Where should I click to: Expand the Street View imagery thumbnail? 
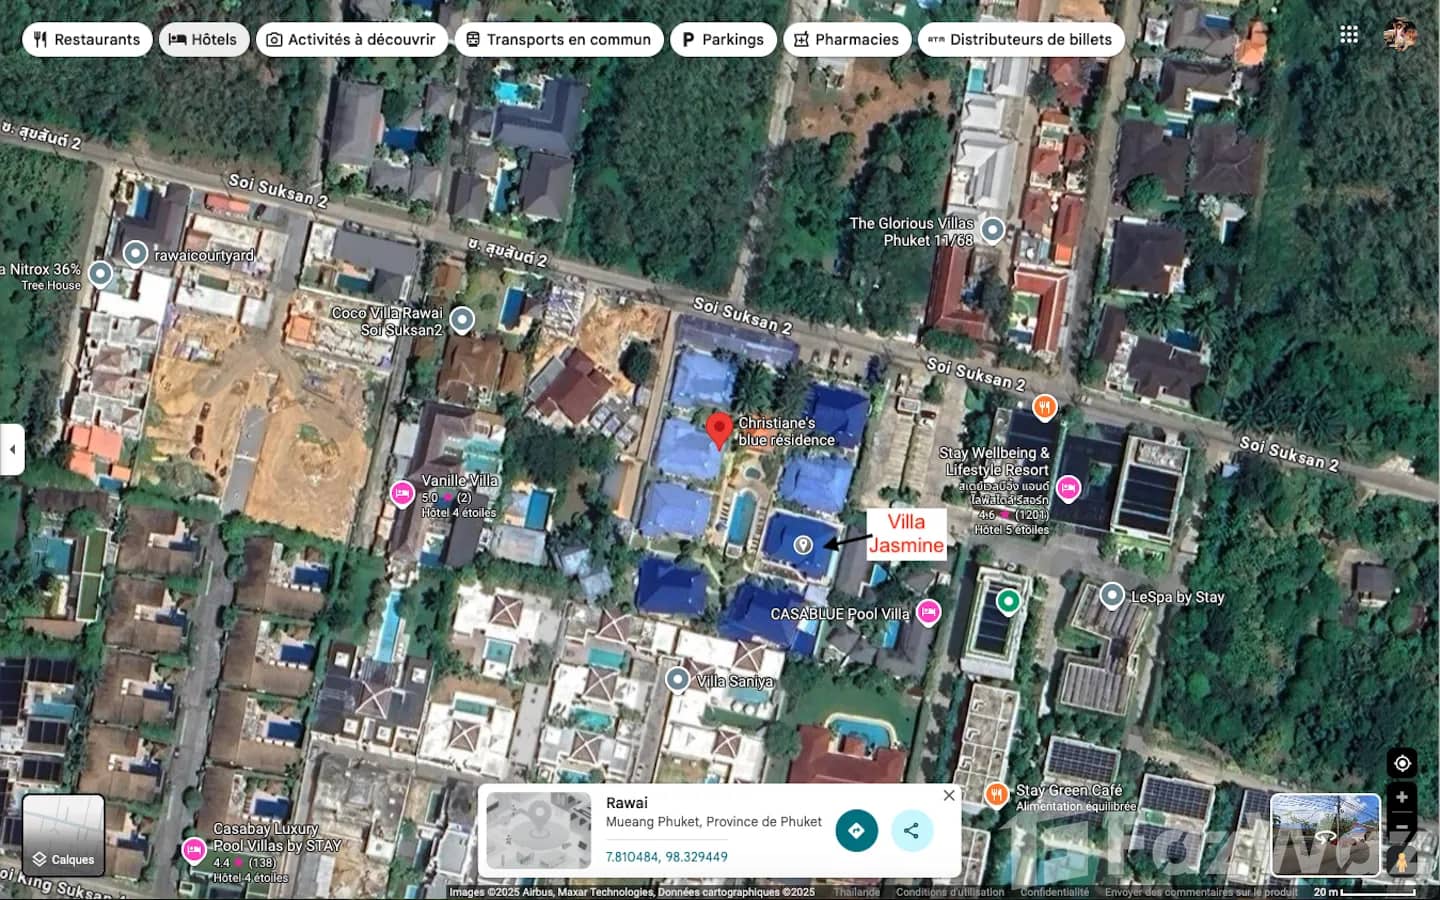(x=1325, y=834)
